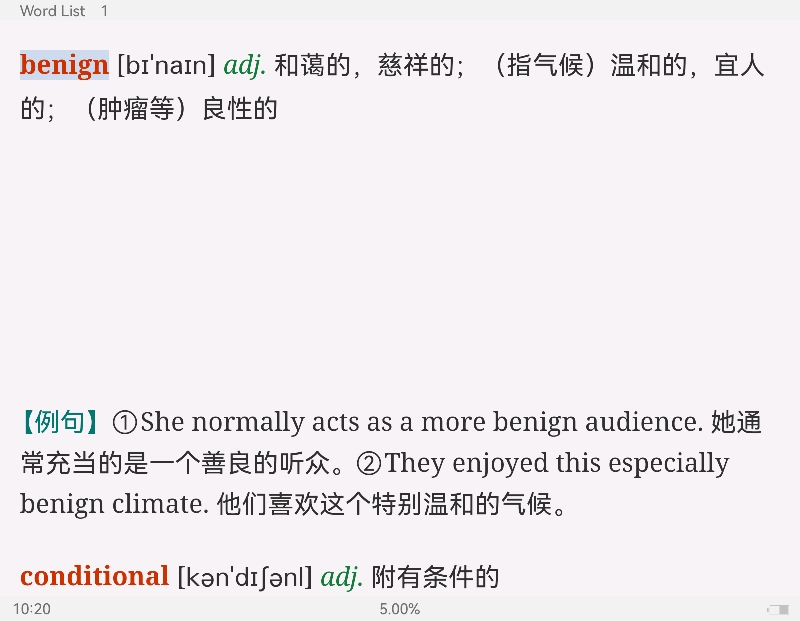The height and width of the screenshot is (621, 800).
Task: Click the page number 1 in header
Action: point(104,11)
